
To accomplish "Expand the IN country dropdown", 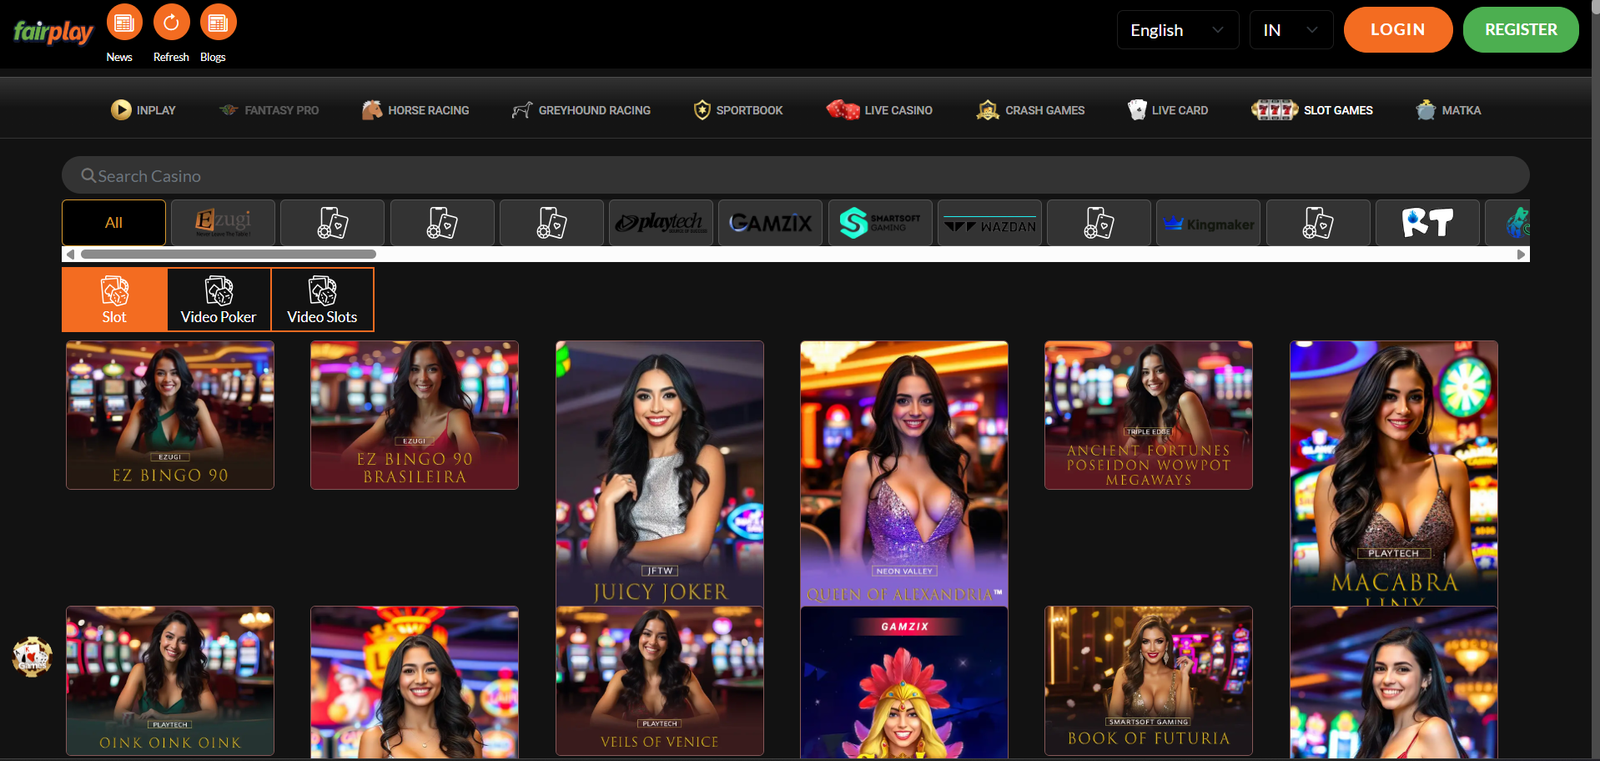I will [1290, 30].
